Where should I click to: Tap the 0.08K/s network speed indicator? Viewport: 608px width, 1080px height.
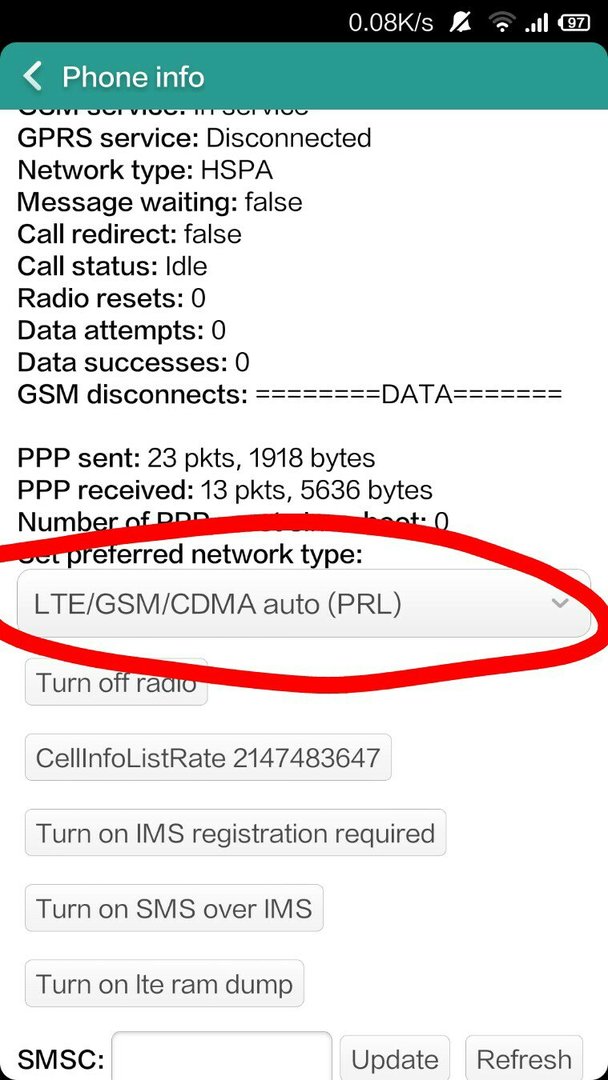coord(390,23)
